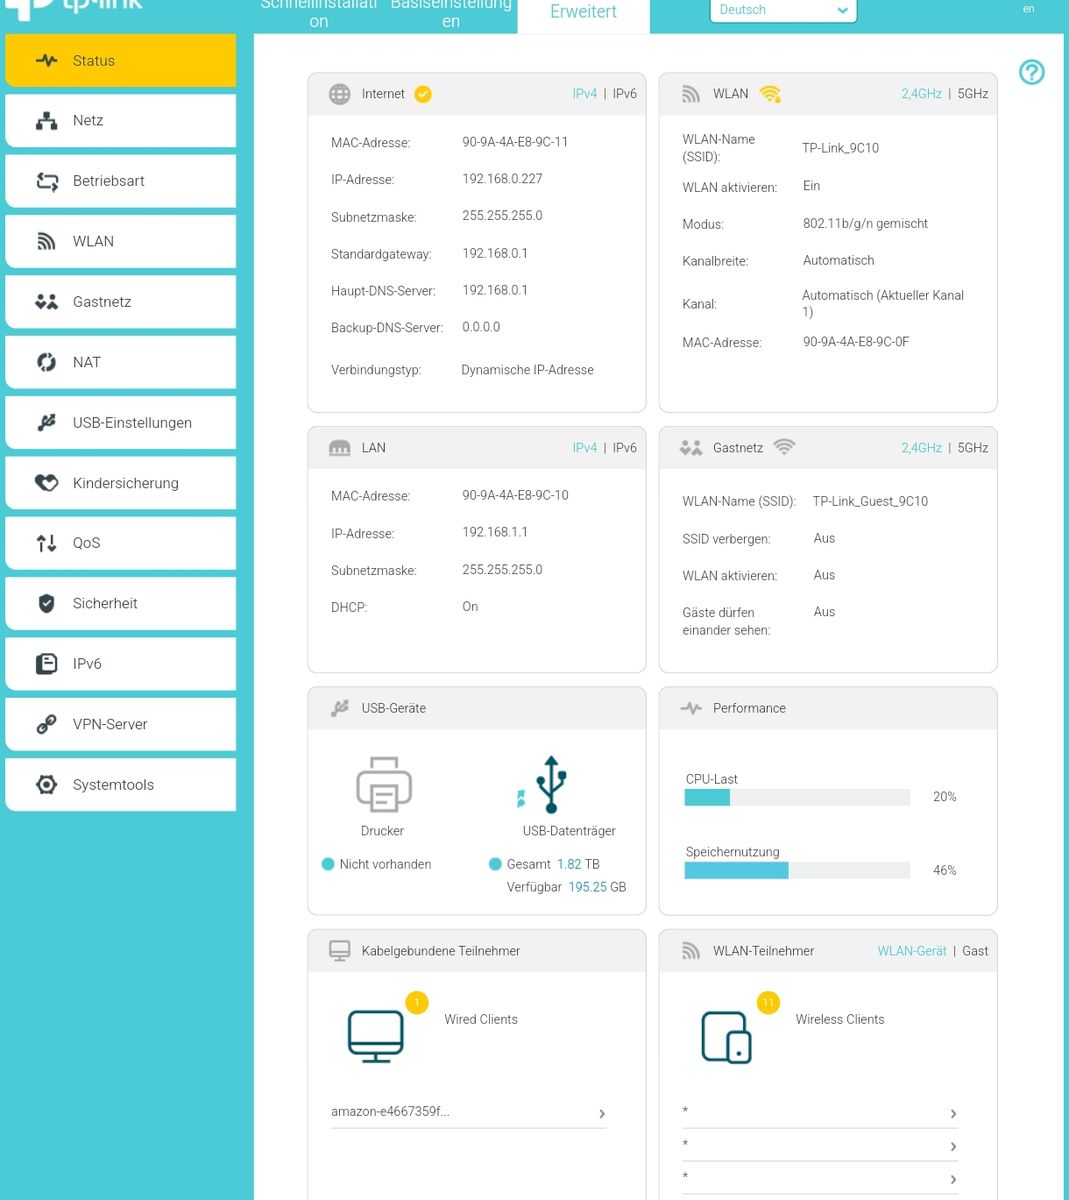Image resolution: width=1069 pixels, height=1200 pixels.
Task: Click the SSID value TP-Link_9C10
Action: pyautogui.click(x=840, y=148)
